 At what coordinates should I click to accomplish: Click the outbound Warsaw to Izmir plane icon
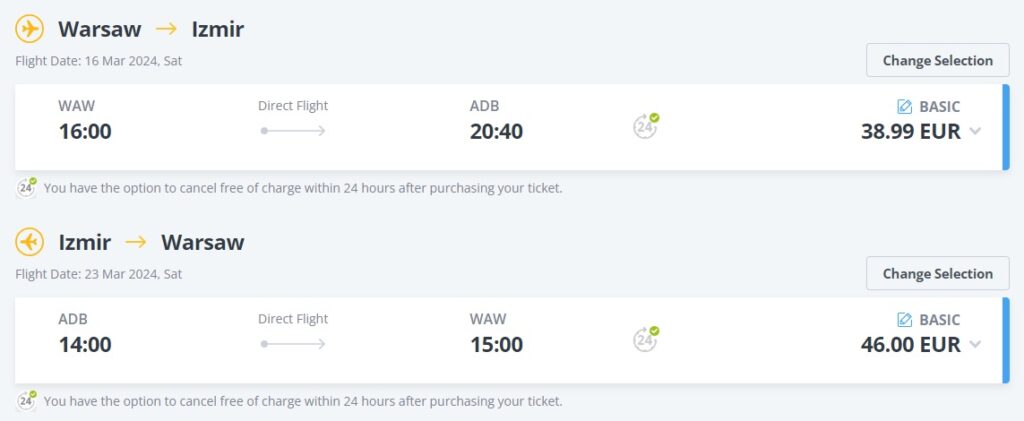point(30,29)
